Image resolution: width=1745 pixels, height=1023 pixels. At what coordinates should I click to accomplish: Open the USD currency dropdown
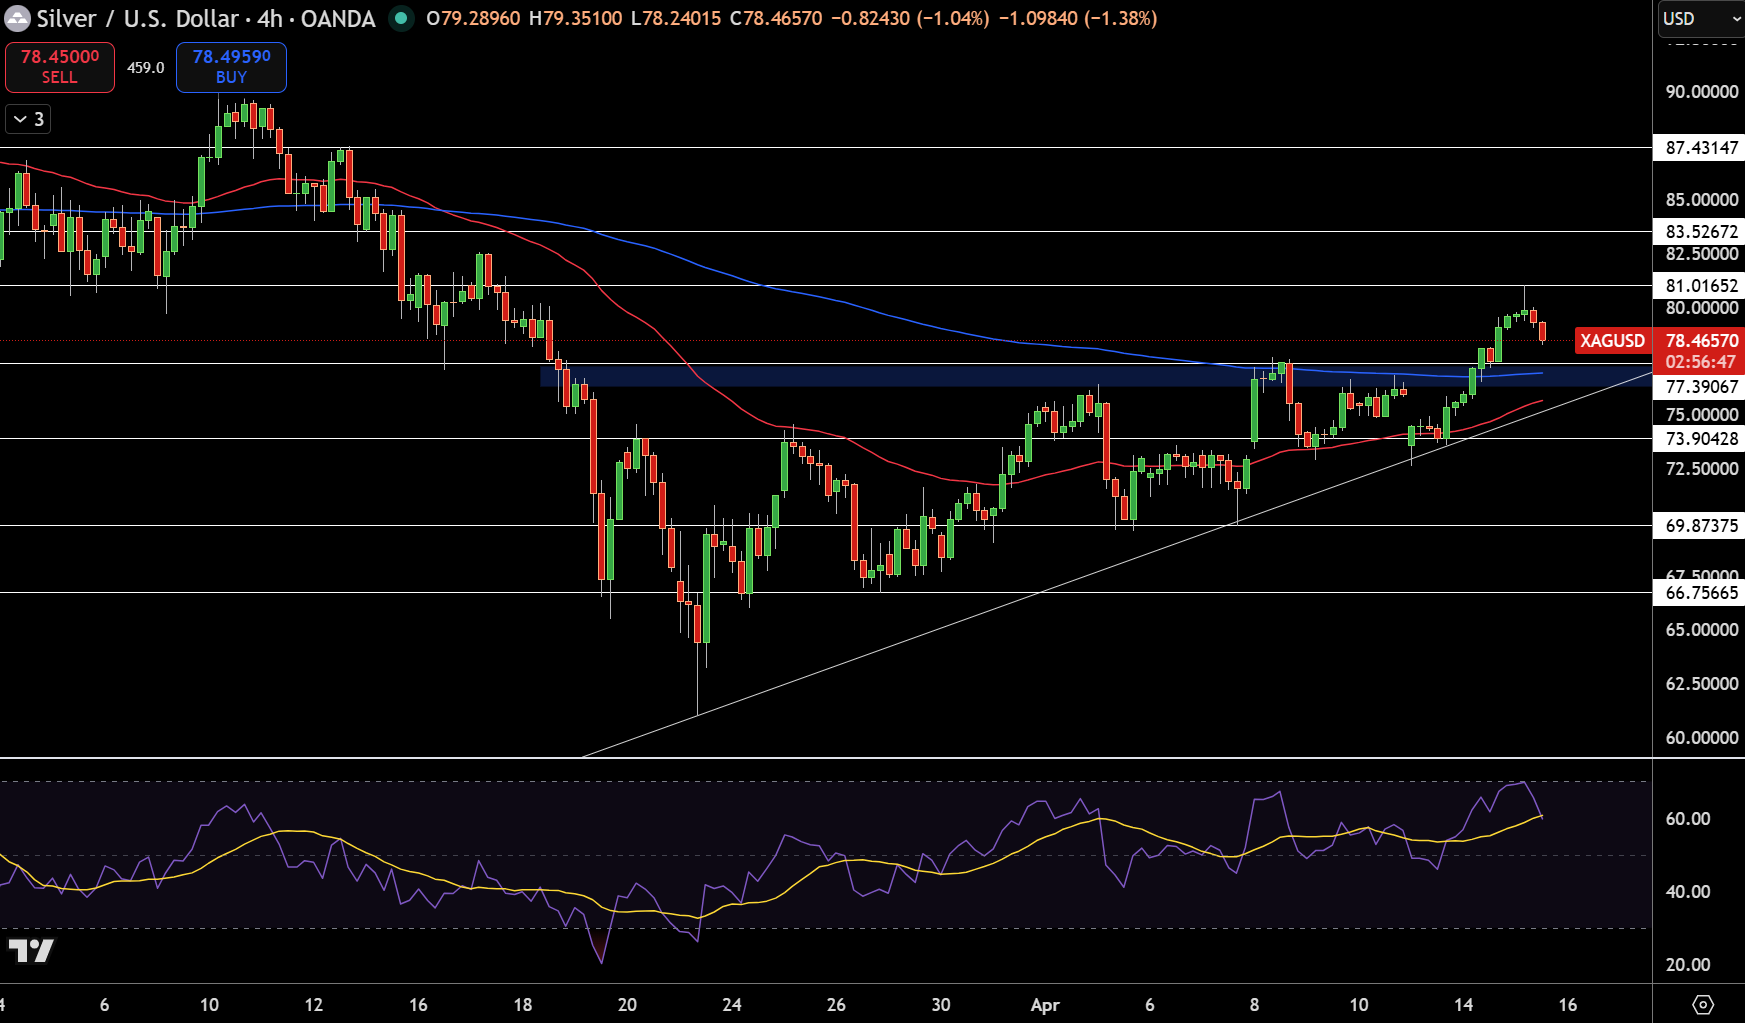(1700, 18)
